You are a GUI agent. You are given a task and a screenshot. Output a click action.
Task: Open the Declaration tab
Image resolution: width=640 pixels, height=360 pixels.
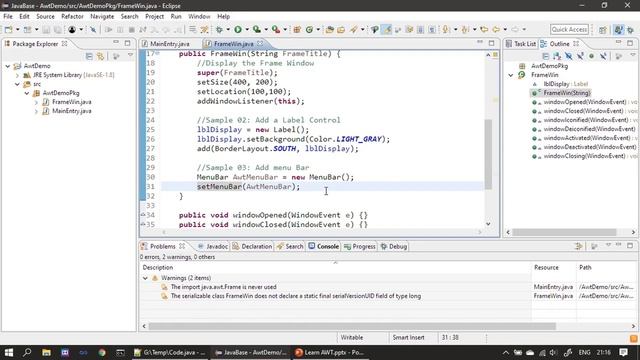(x=252, y=247)
